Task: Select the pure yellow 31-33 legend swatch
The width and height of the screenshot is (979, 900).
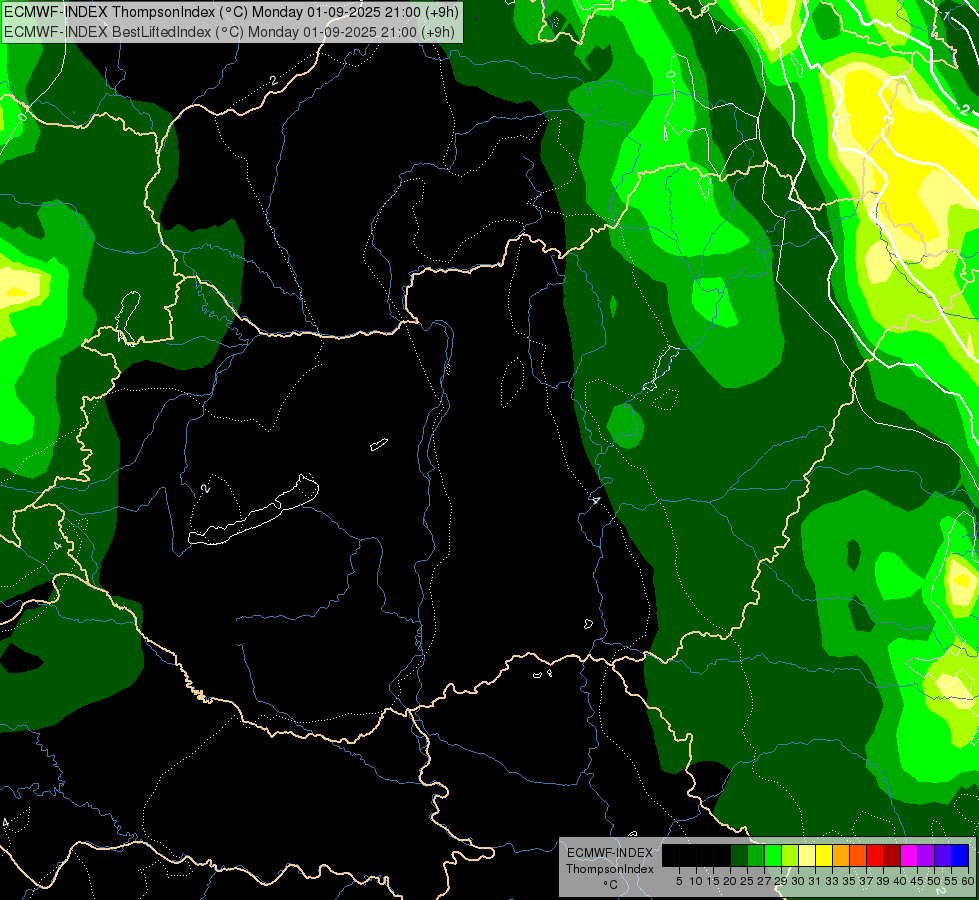Action: click(824, 855)
